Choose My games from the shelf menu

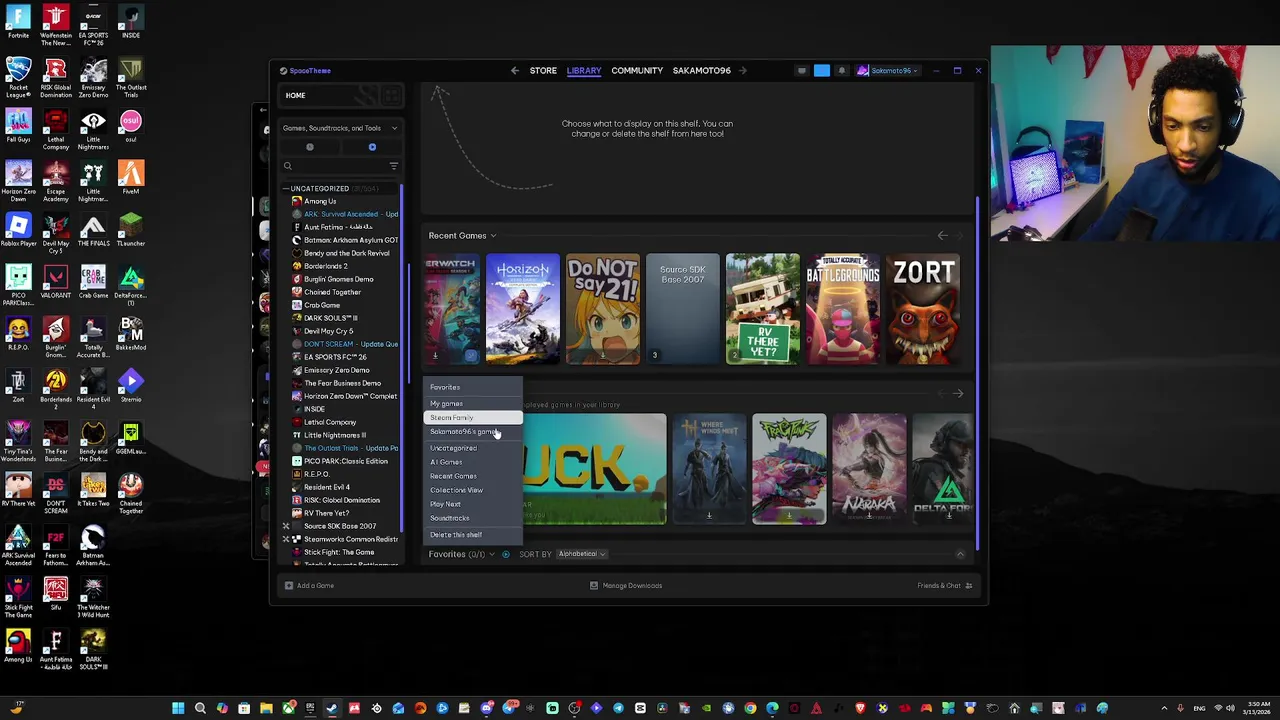(x=473, y=404)
